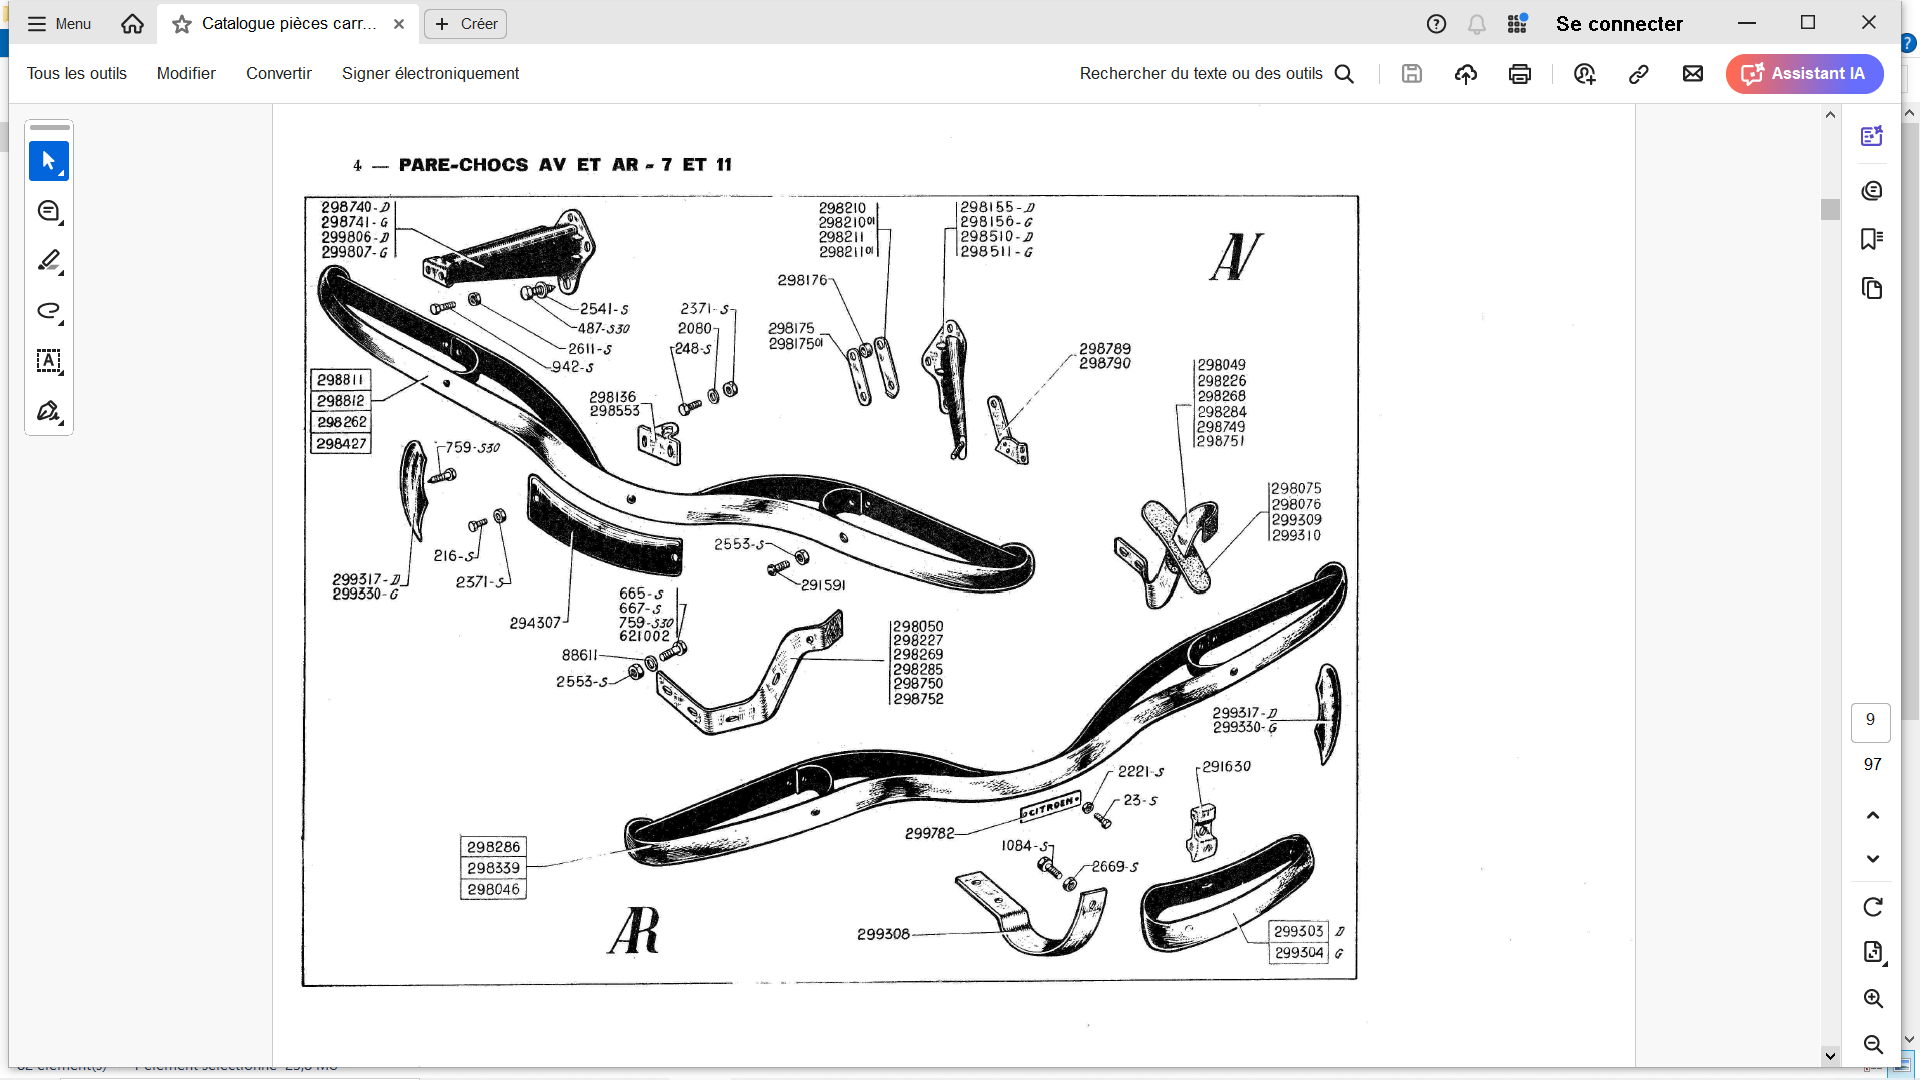1920x1080 pixels.
Task: Go to the next page
Action: coord(1873,859)
